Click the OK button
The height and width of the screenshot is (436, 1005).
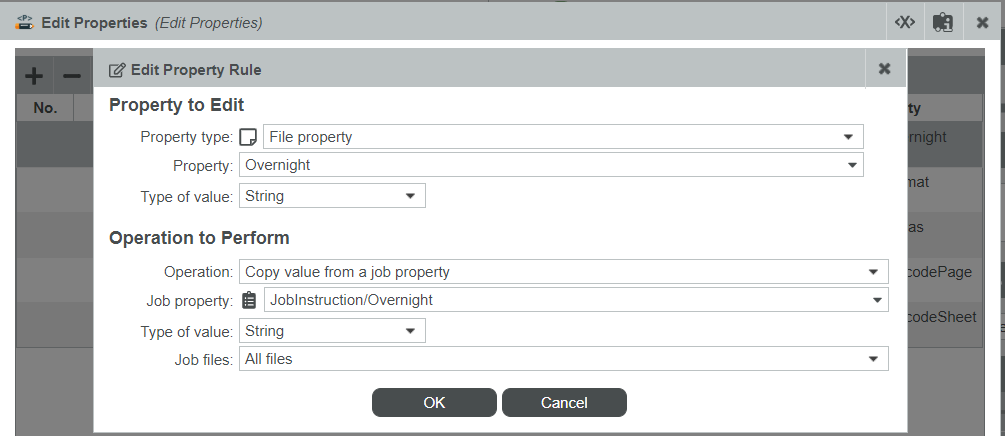(434, 403)
